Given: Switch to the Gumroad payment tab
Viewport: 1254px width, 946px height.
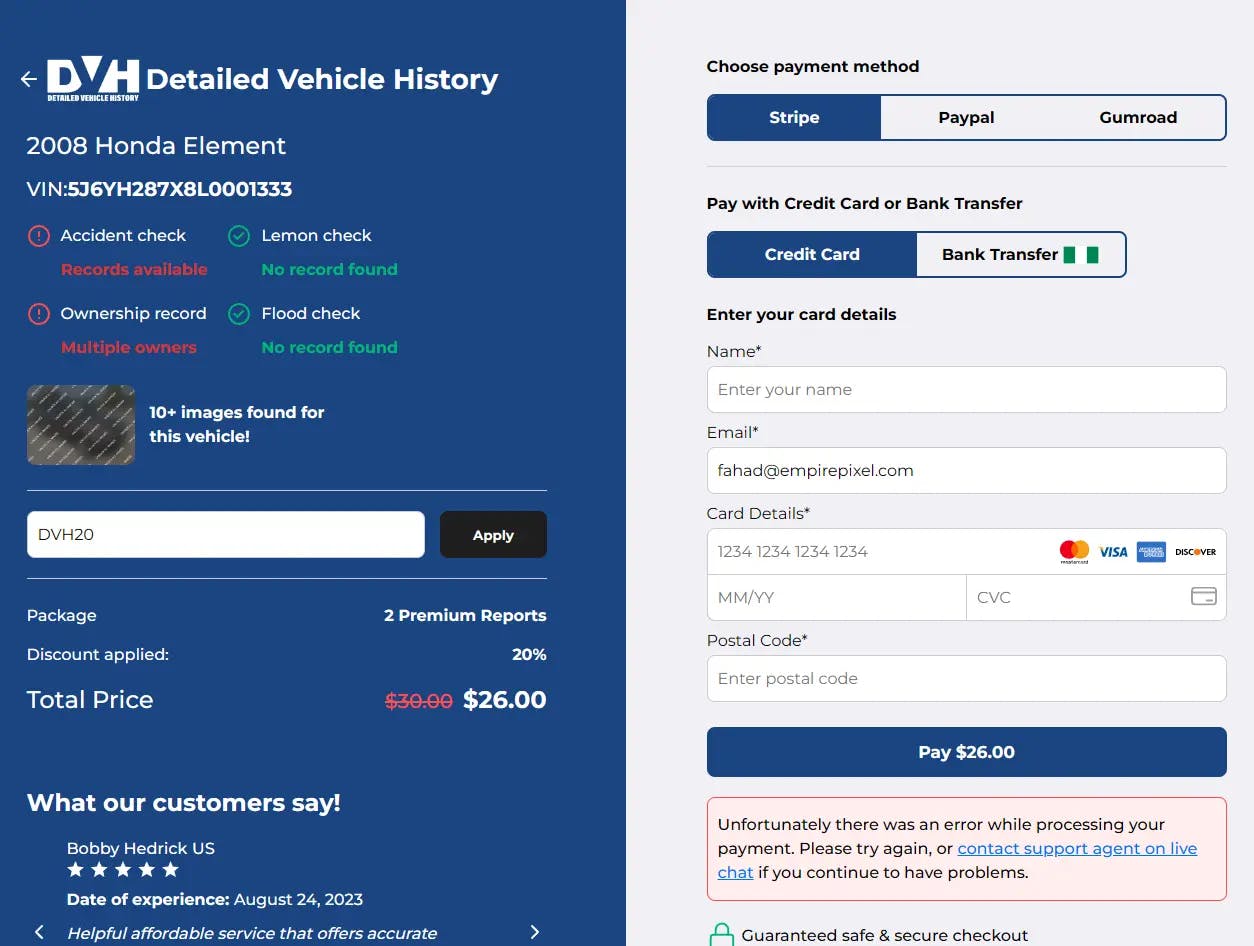Looking at the screenshot, I should (1138, 117).
